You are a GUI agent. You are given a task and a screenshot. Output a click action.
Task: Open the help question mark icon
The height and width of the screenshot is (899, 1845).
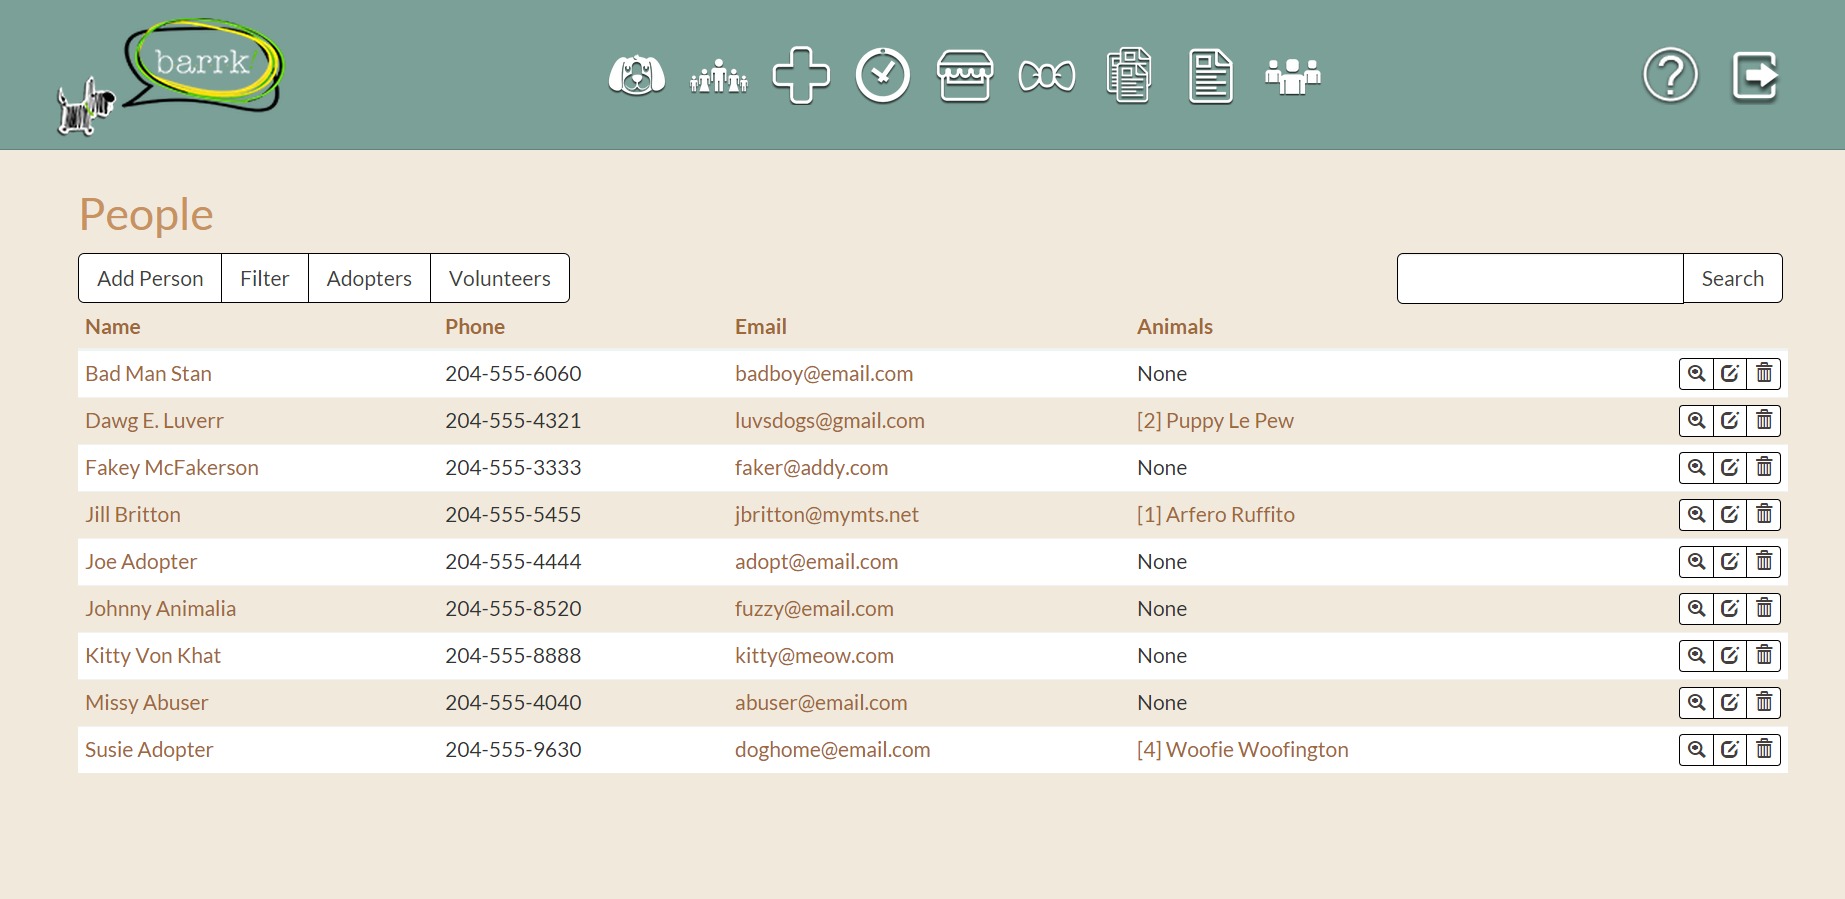(x=1671, y=75)
